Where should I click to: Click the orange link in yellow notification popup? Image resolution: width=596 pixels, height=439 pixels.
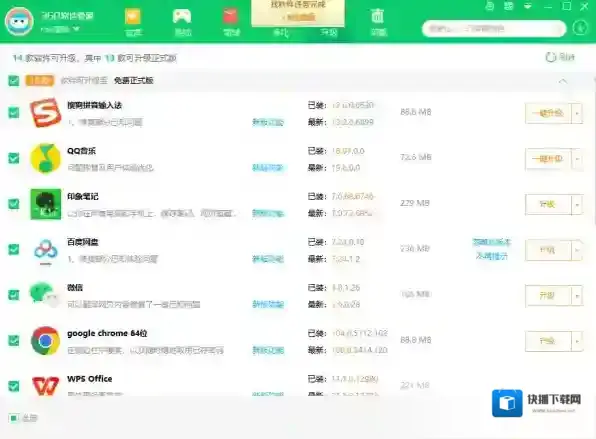300,17
